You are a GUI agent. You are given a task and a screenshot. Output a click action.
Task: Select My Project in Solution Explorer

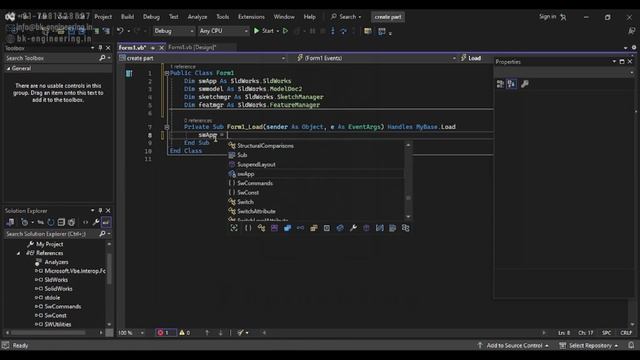[49, 244]
